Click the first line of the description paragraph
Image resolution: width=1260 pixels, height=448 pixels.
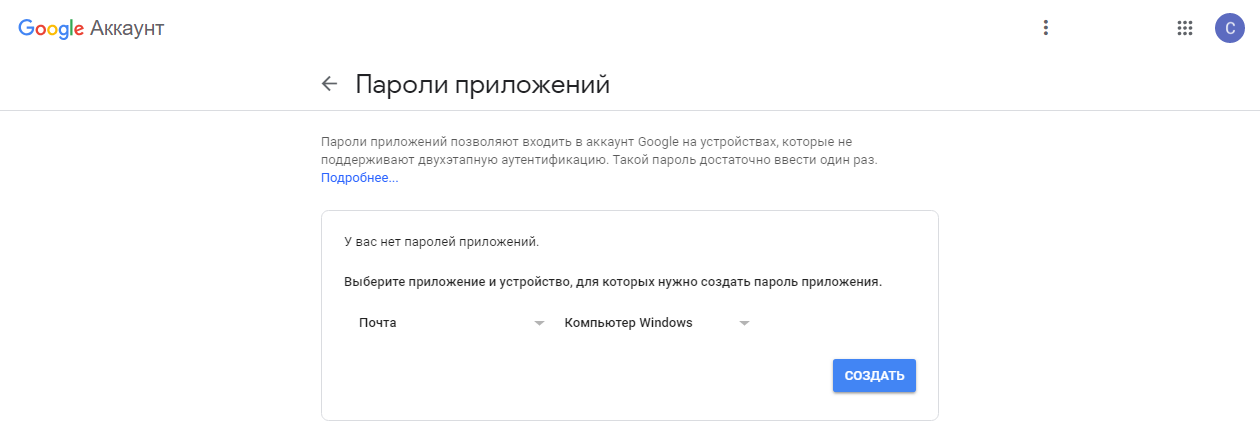click(x=586, y=142)
